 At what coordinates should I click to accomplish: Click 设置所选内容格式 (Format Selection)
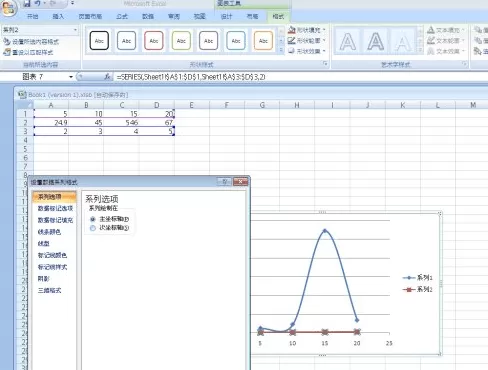coord(31,42)
